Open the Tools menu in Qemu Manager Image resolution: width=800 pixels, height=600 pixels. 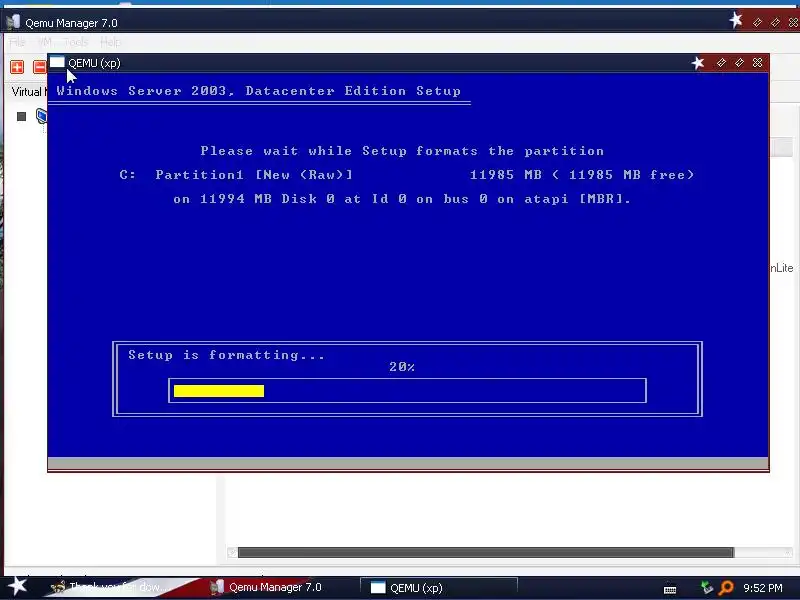[x=76, y=42]
